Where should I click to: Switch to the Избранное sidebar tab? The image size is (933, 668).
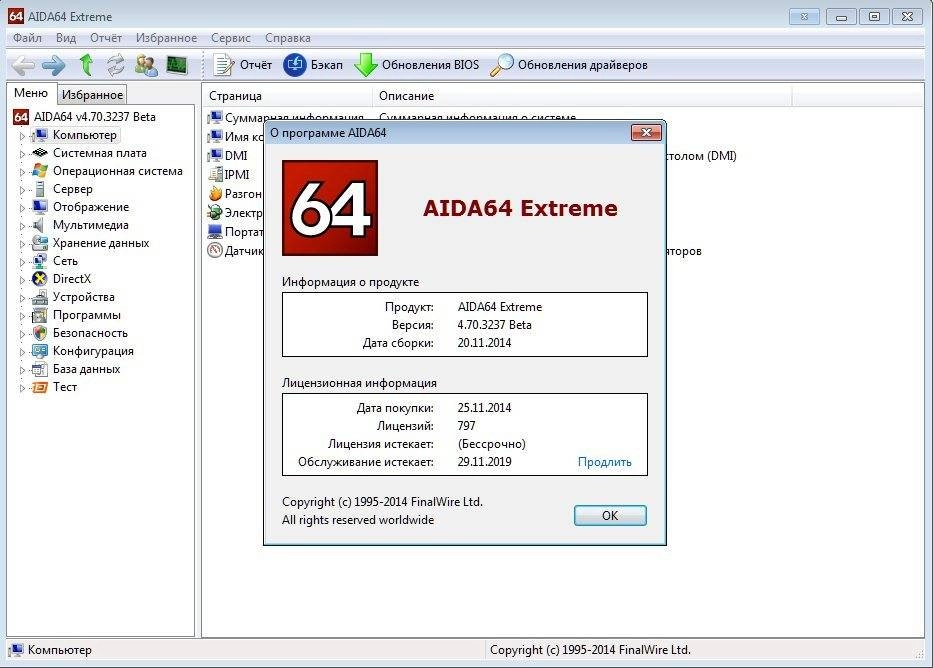[92, 95]
